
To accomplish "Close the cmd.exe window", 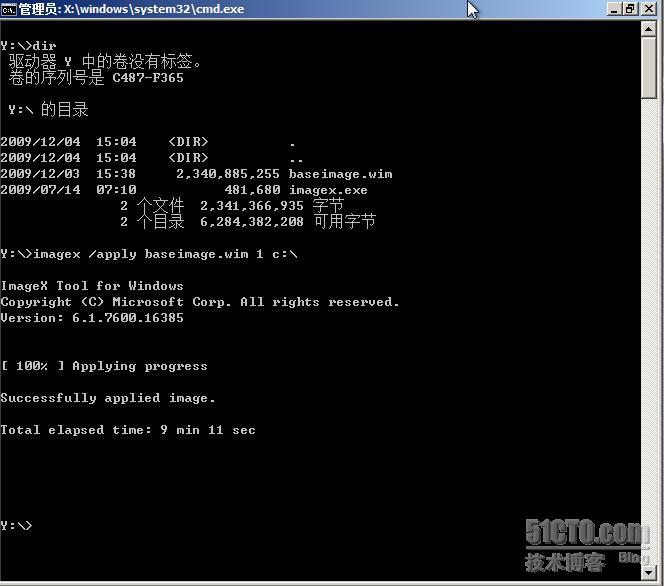I will tap(649, 9).
